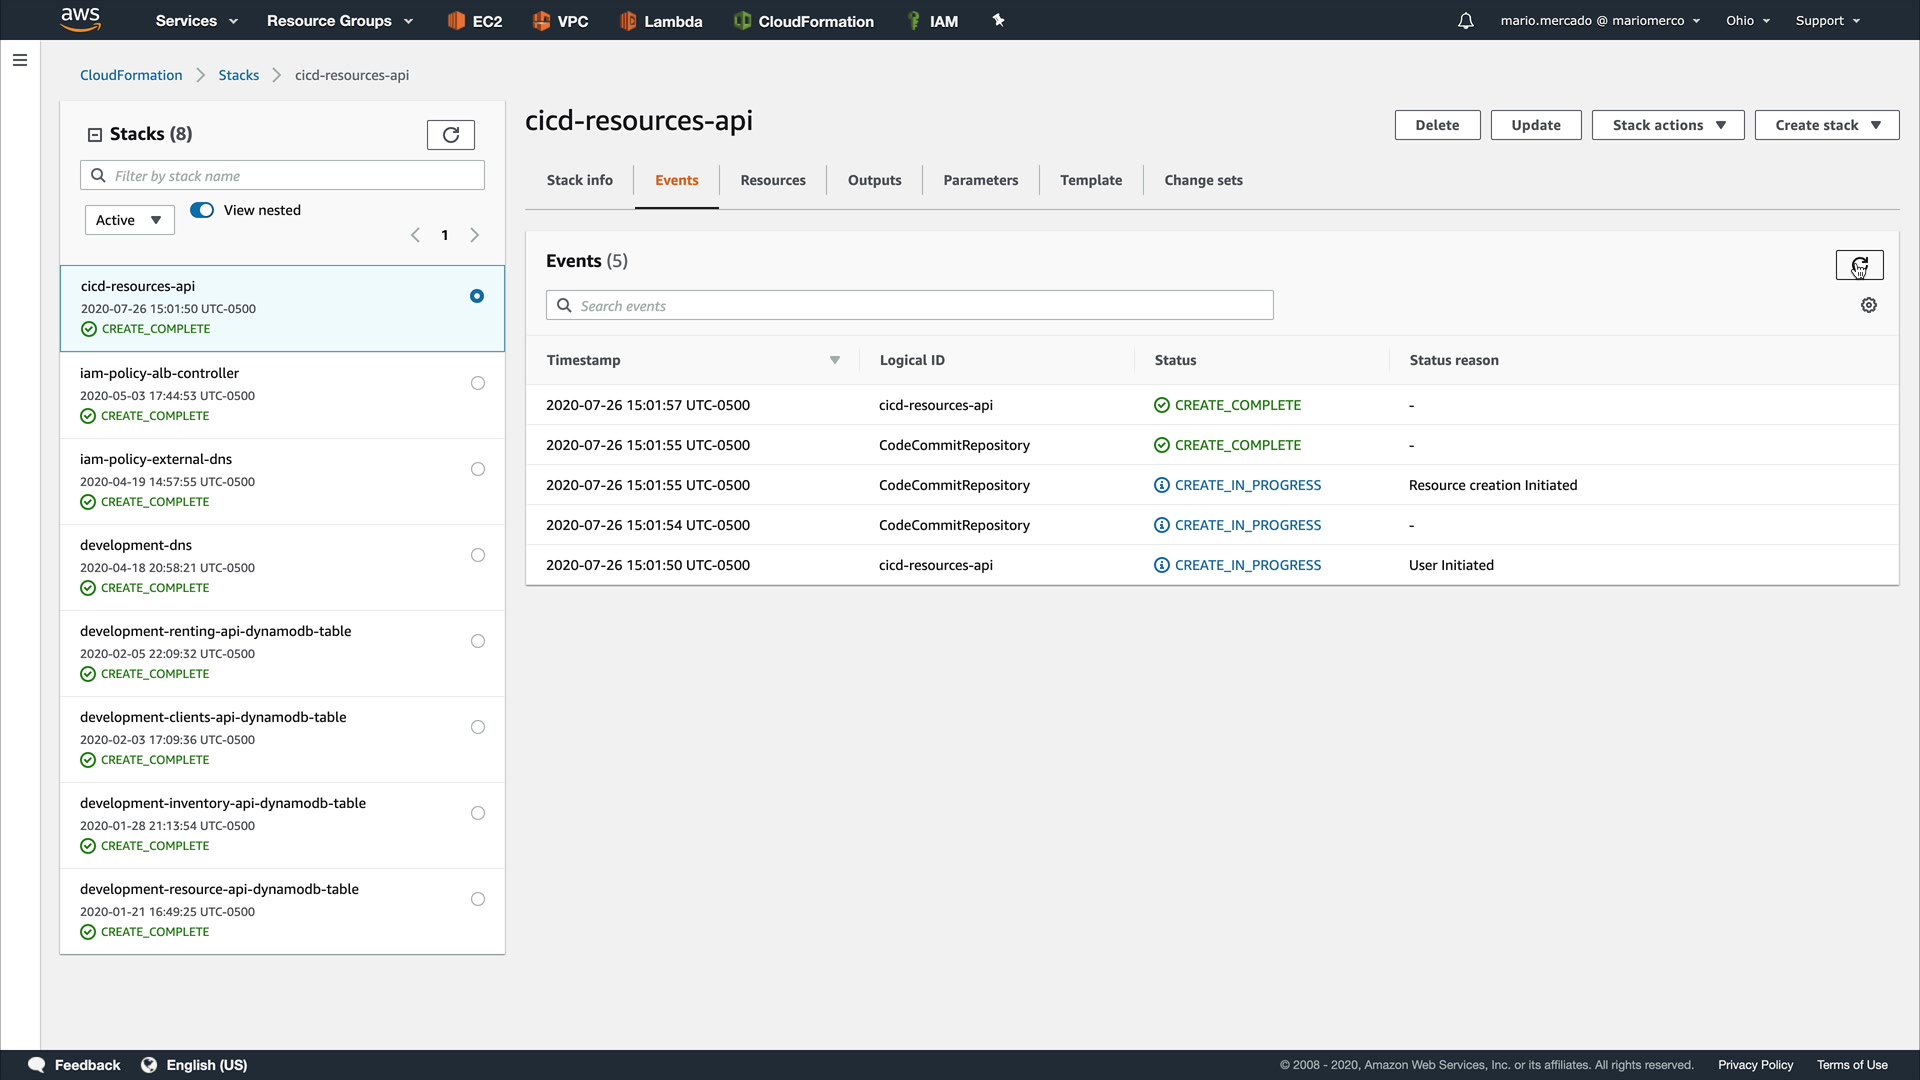Image resolution: width=1920 pixels, height=1080 pixels.
Task: Refresh the Stacks list
Action: point(450,135)
